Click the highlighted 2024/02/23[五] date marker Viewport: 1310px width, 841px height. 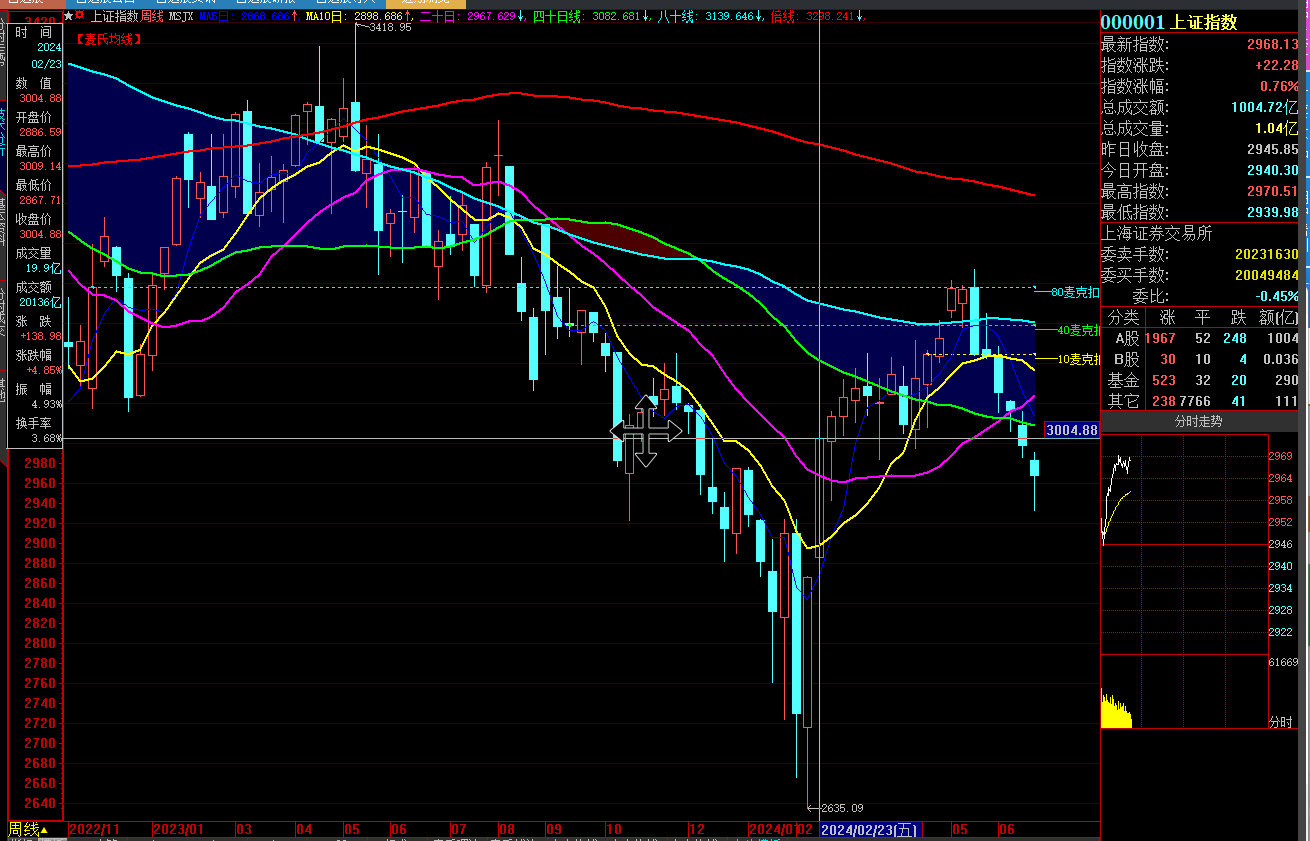[x=869, y=830]
